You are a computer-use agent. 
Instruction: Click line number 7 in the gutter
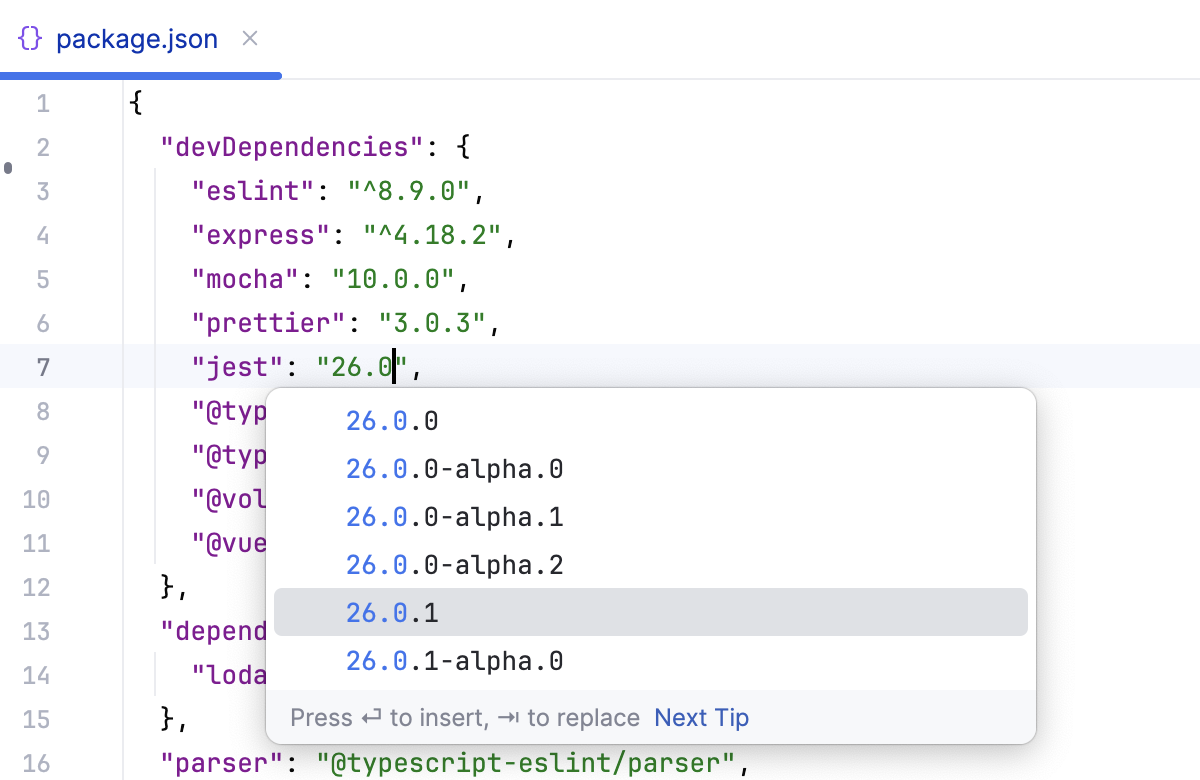(x=42, y=366)
